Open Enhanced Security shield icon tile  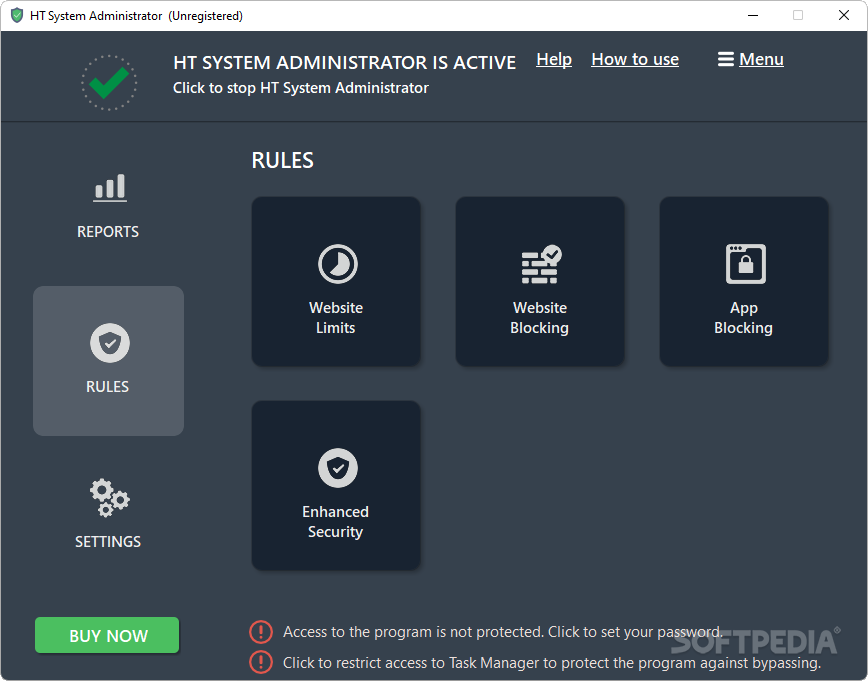338,468
